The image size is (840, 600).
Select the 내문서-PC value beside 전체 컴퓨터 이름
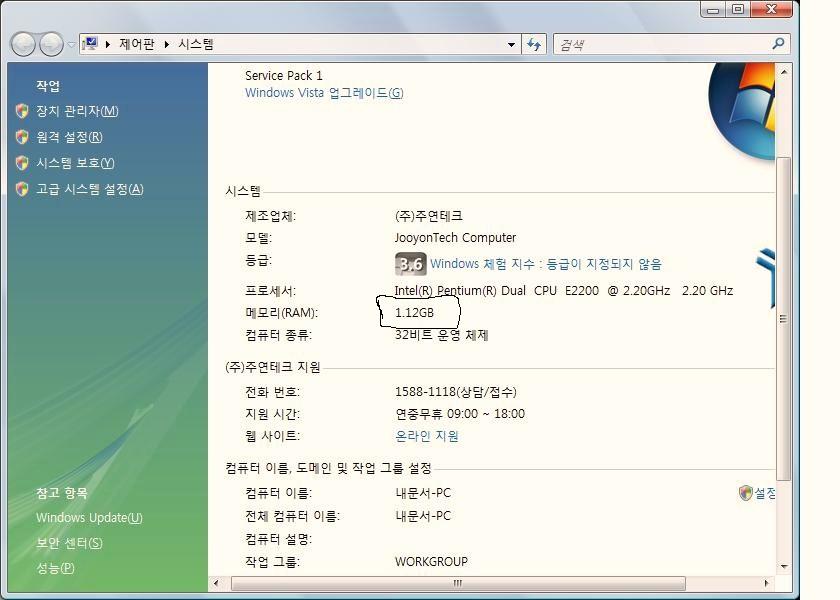pos(423,516)
